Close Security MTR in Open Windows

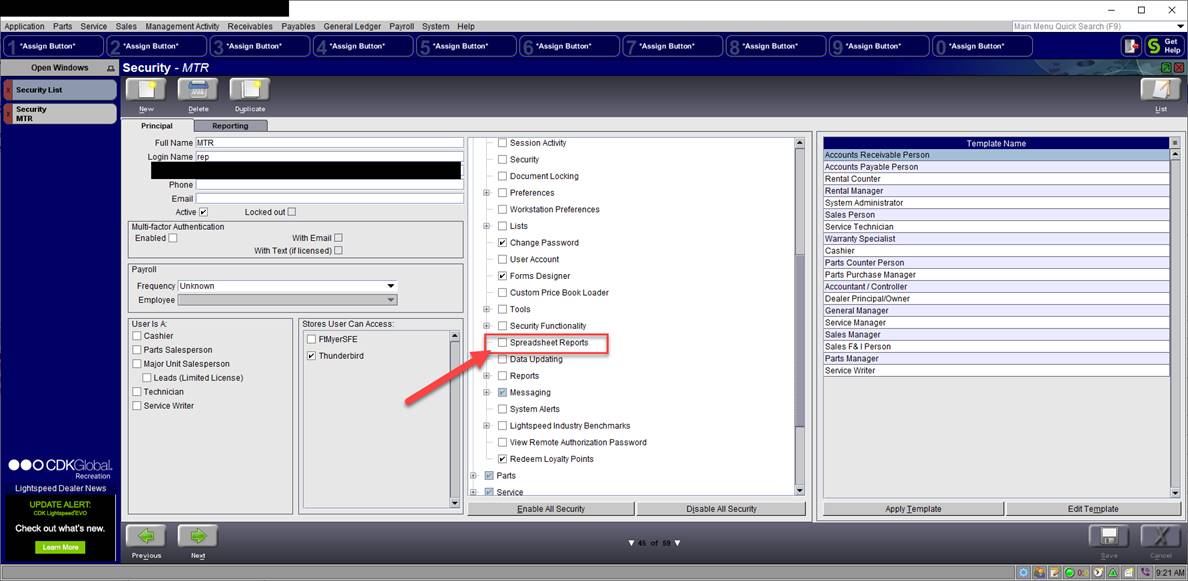tap(8, 114)
